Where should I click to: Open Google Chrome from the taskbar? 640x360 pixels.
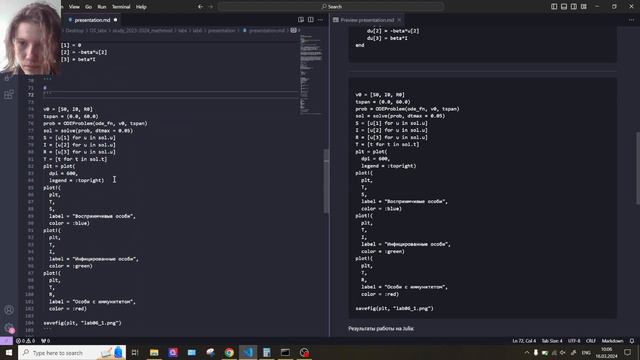tap(229, 352)
